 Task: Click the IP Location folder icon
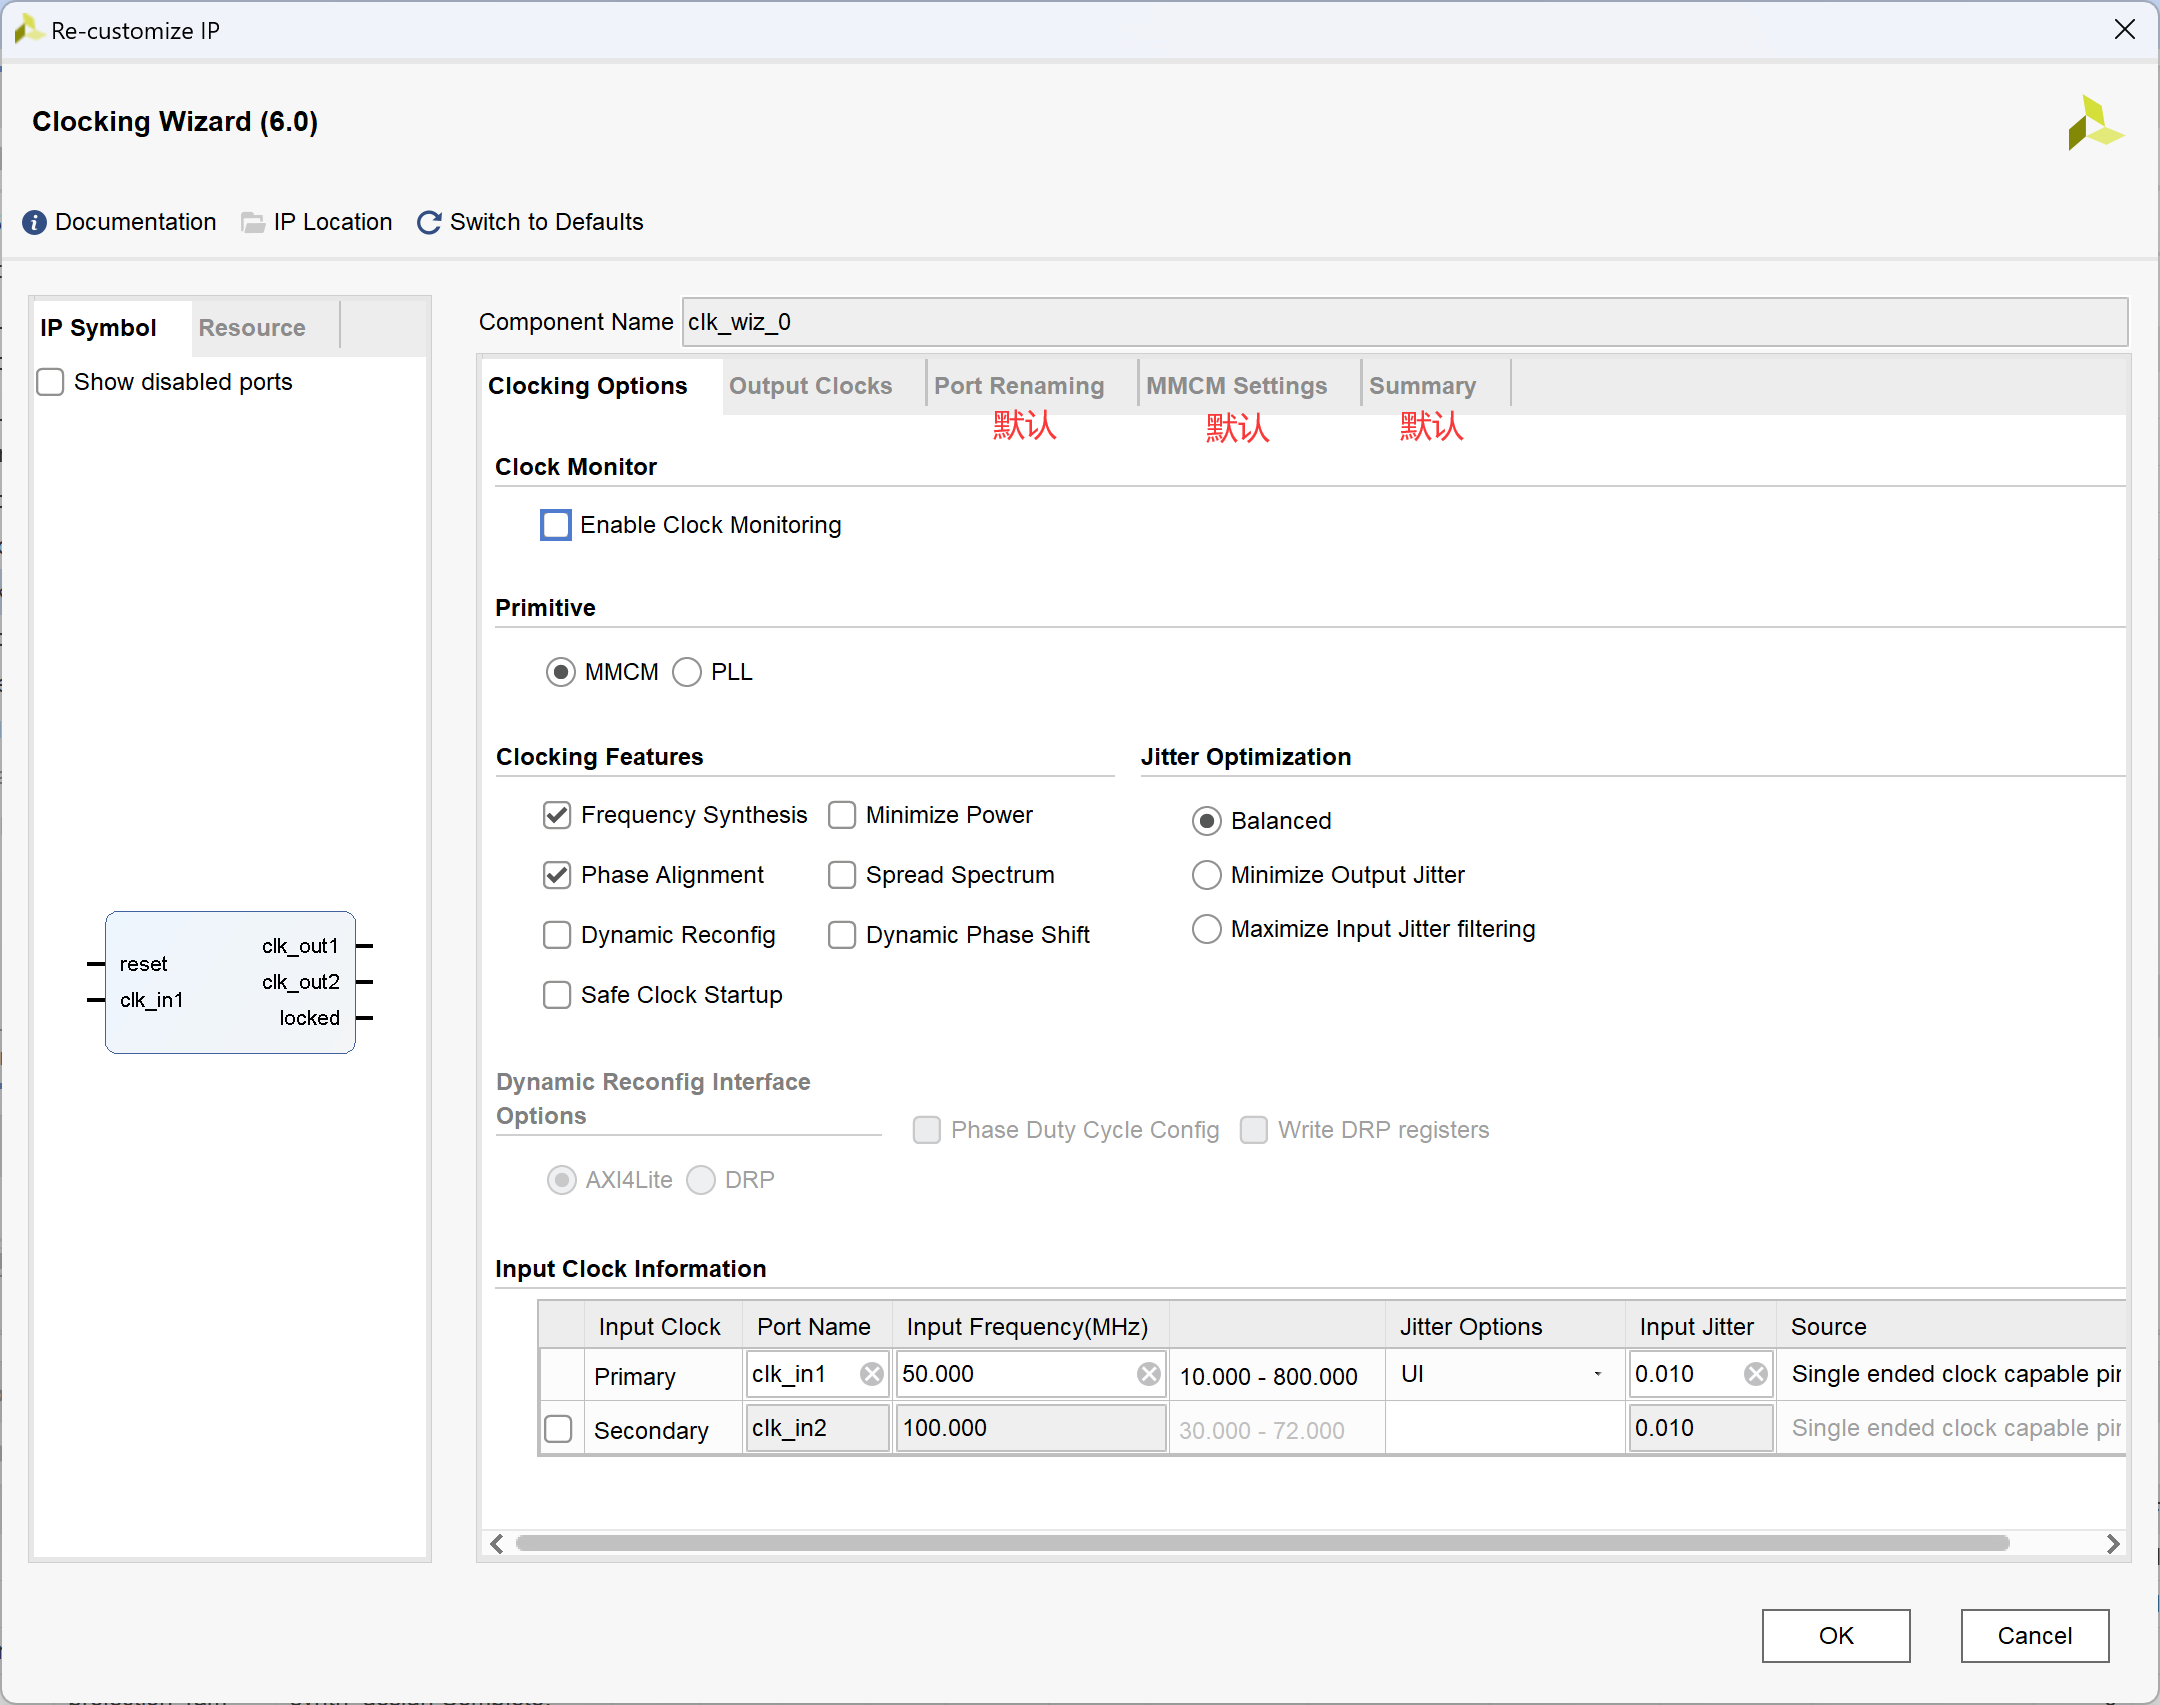(253, 222)
